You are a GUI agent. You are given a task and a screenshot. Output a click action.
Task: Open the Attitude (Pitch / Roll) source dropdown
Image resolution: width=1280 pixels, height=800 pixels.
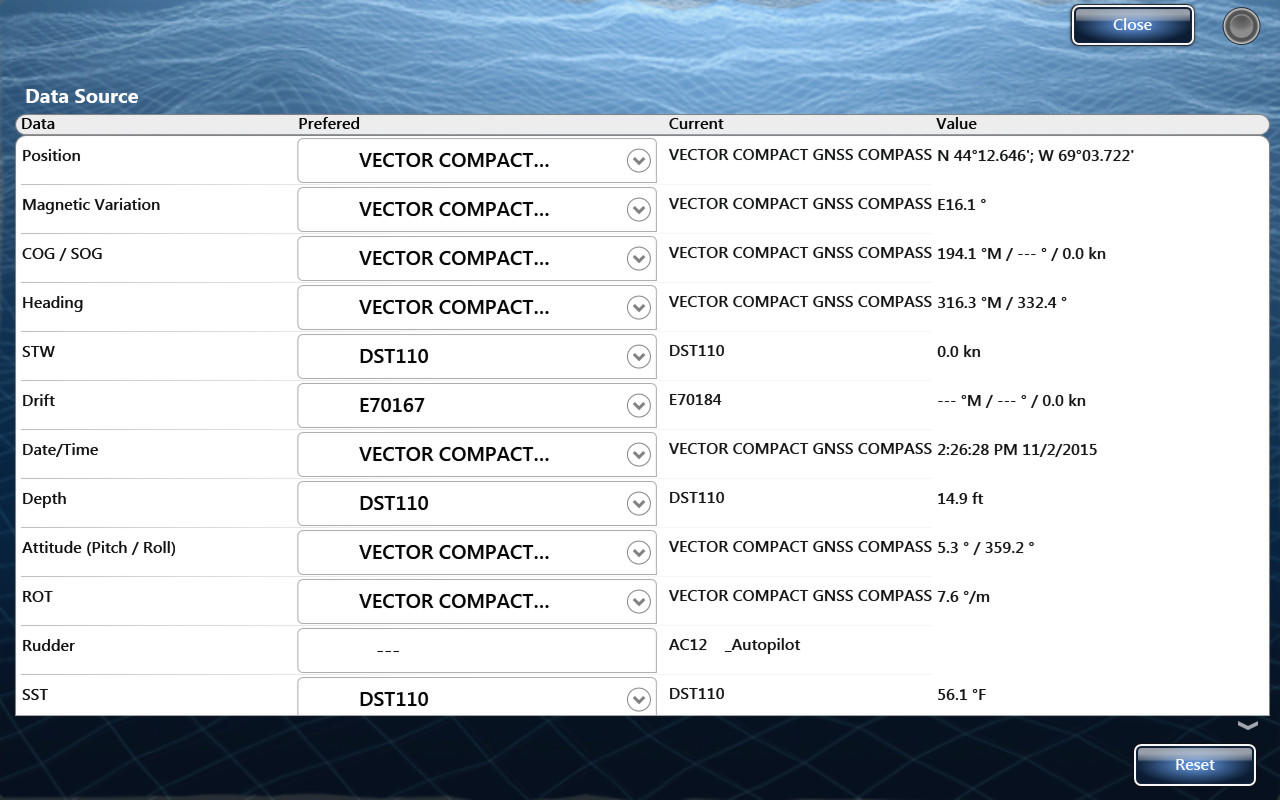477,552
